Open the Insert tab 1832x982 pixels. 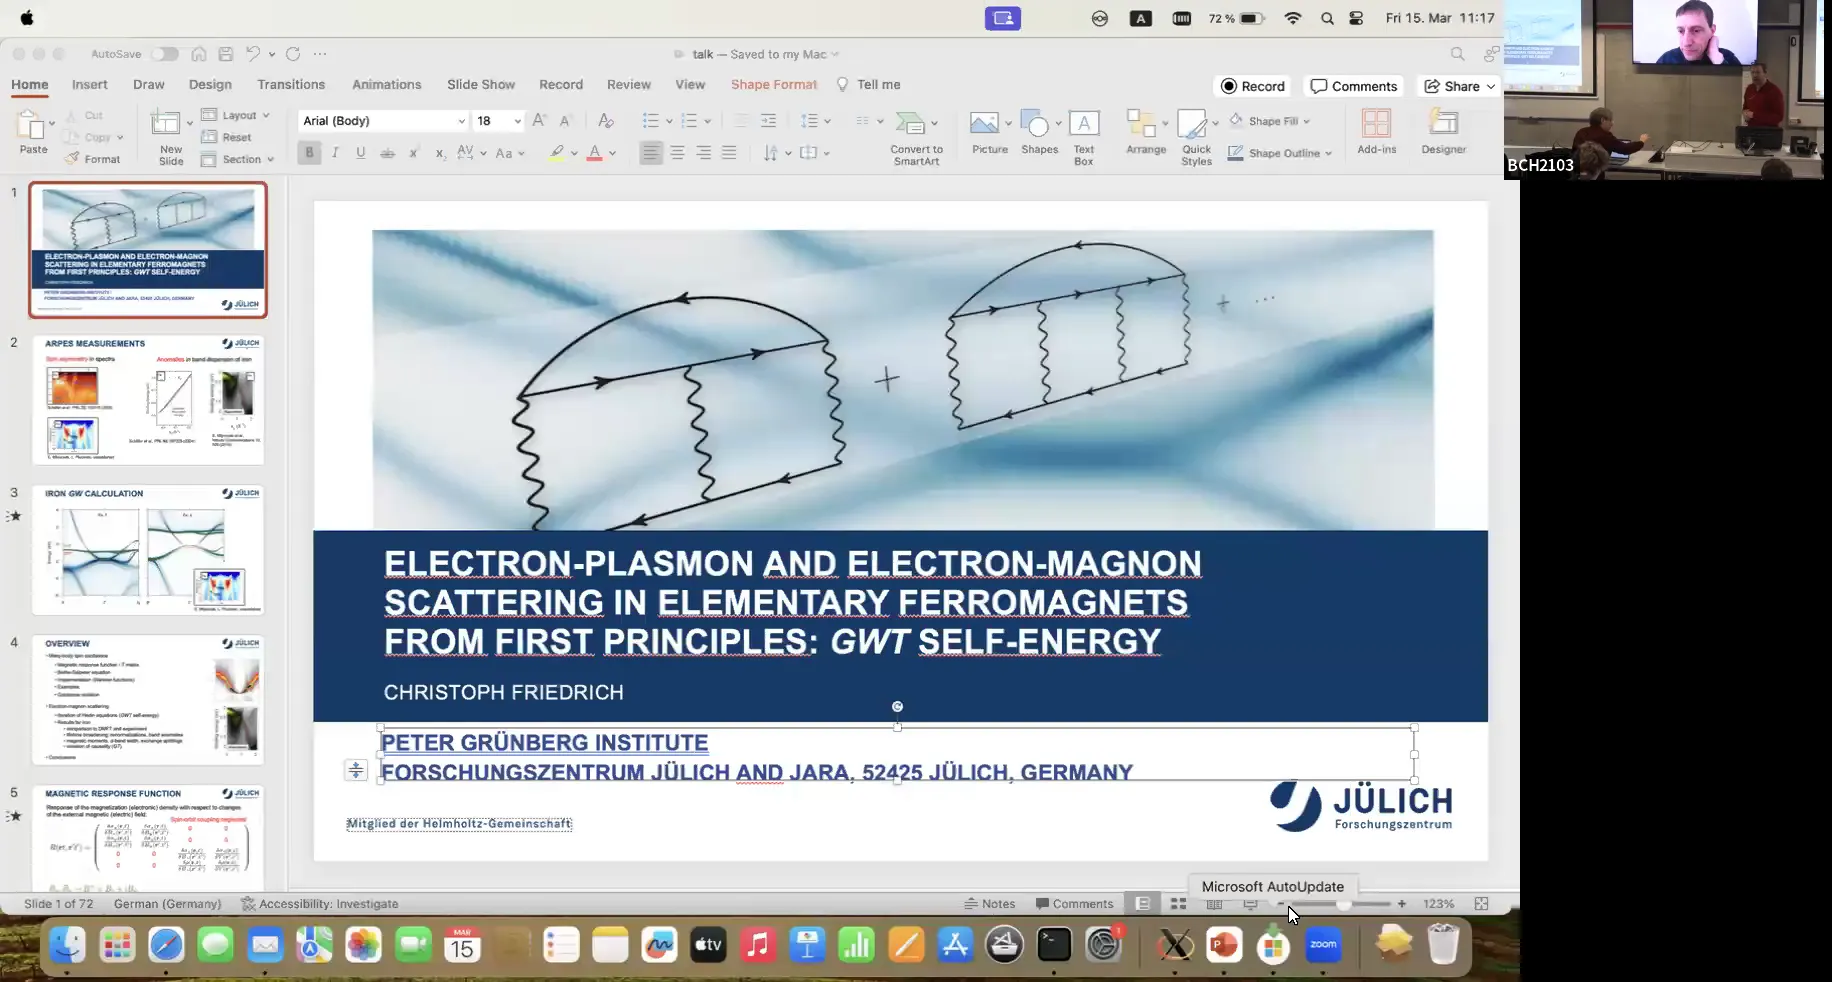pyautogui.click(x=89, y=84)
